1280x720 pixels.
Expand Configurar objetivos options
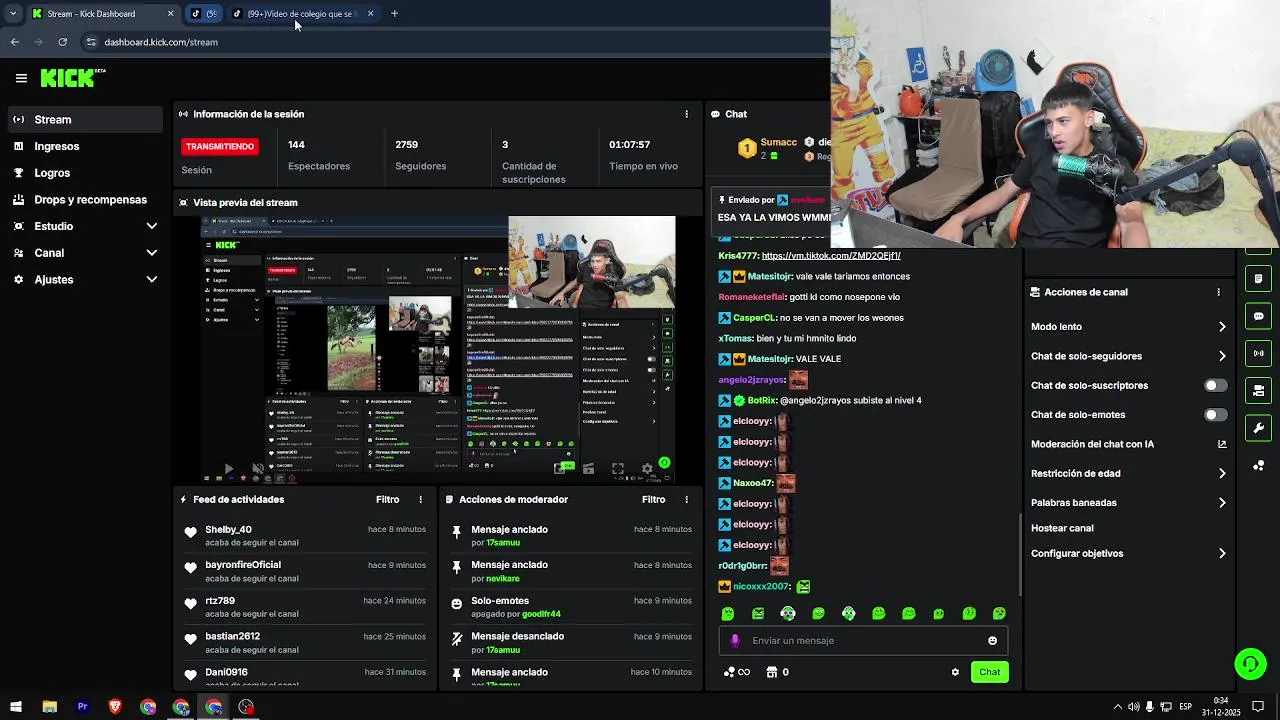point(1222,553)
